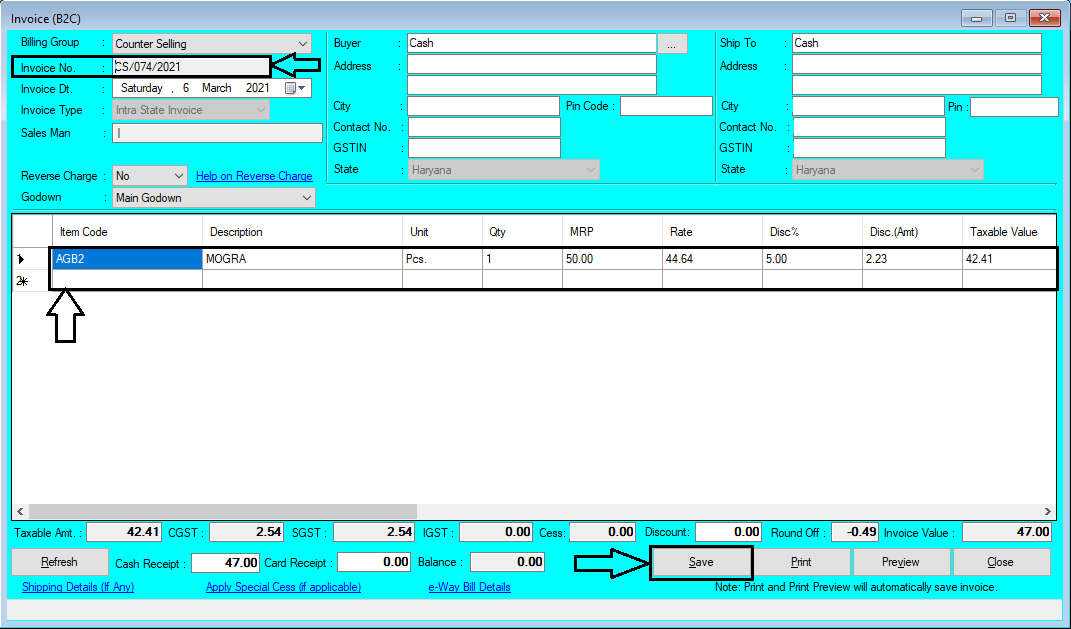Click the Buyer lookup "..." button

(672, 42)
